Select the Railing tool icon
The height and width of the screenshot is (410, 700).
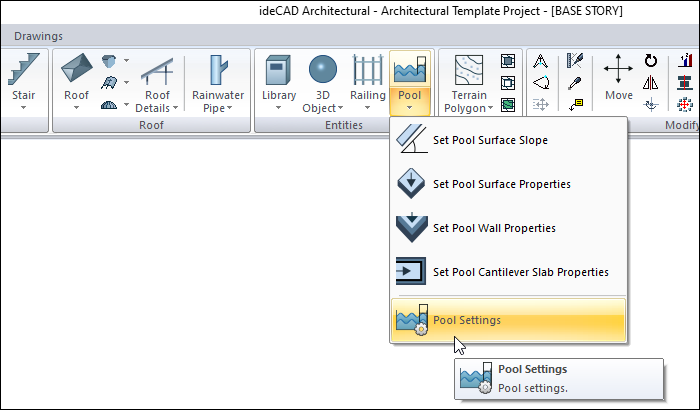pos(368,72)
